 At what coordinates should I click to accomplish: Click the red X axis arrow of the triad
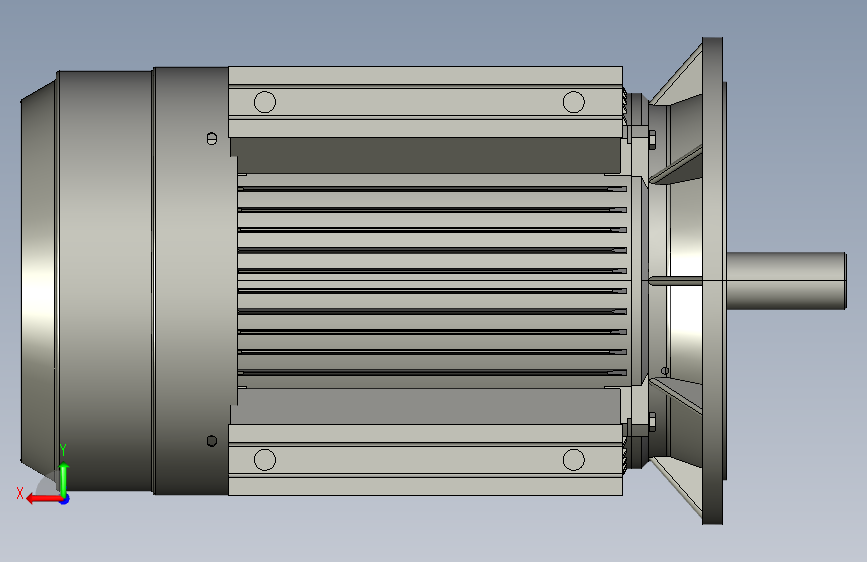pyautogui.click(x=43, y=499)
